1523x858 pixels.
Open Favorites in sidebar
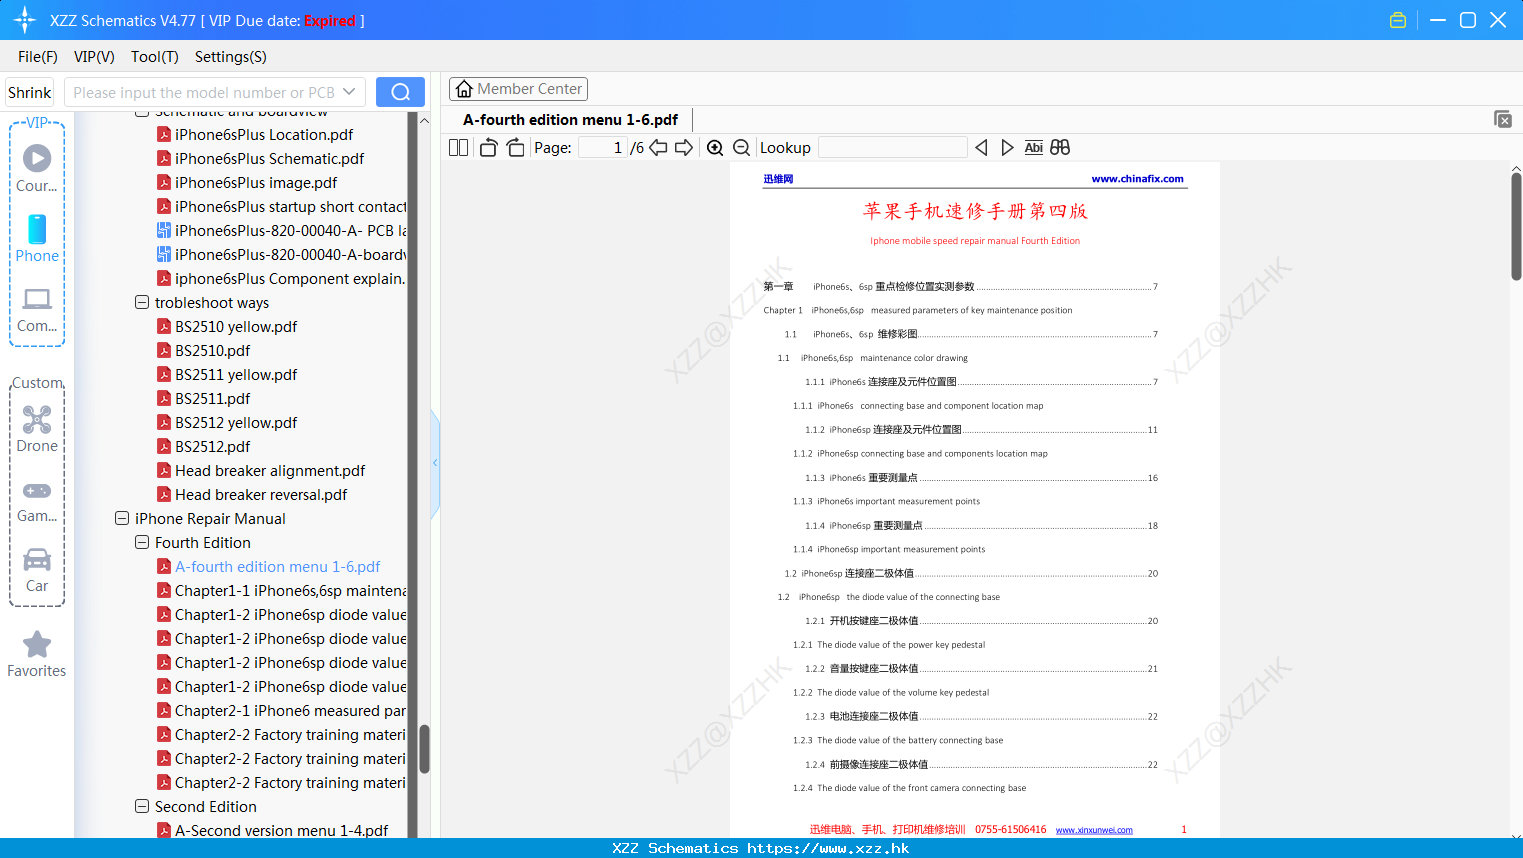tap(37, 654)
